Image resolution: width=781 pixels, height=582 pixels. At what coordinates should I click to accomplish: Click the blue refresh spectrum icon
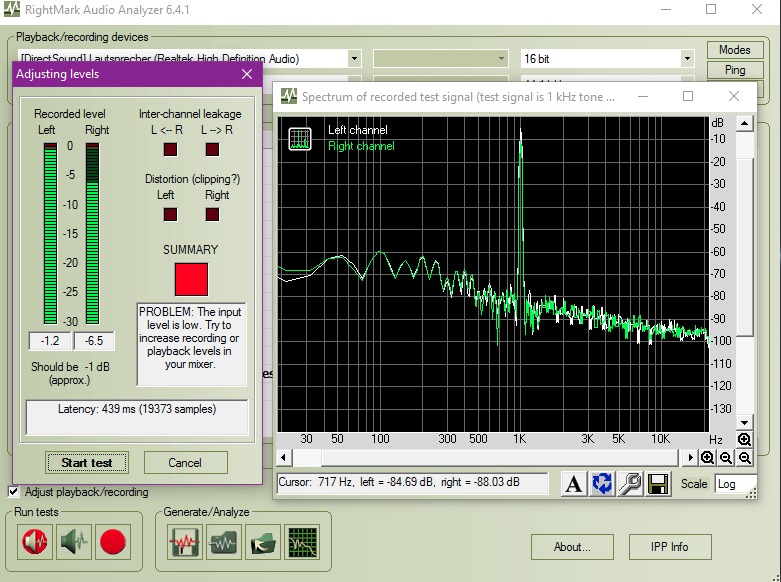pos(602,484)
